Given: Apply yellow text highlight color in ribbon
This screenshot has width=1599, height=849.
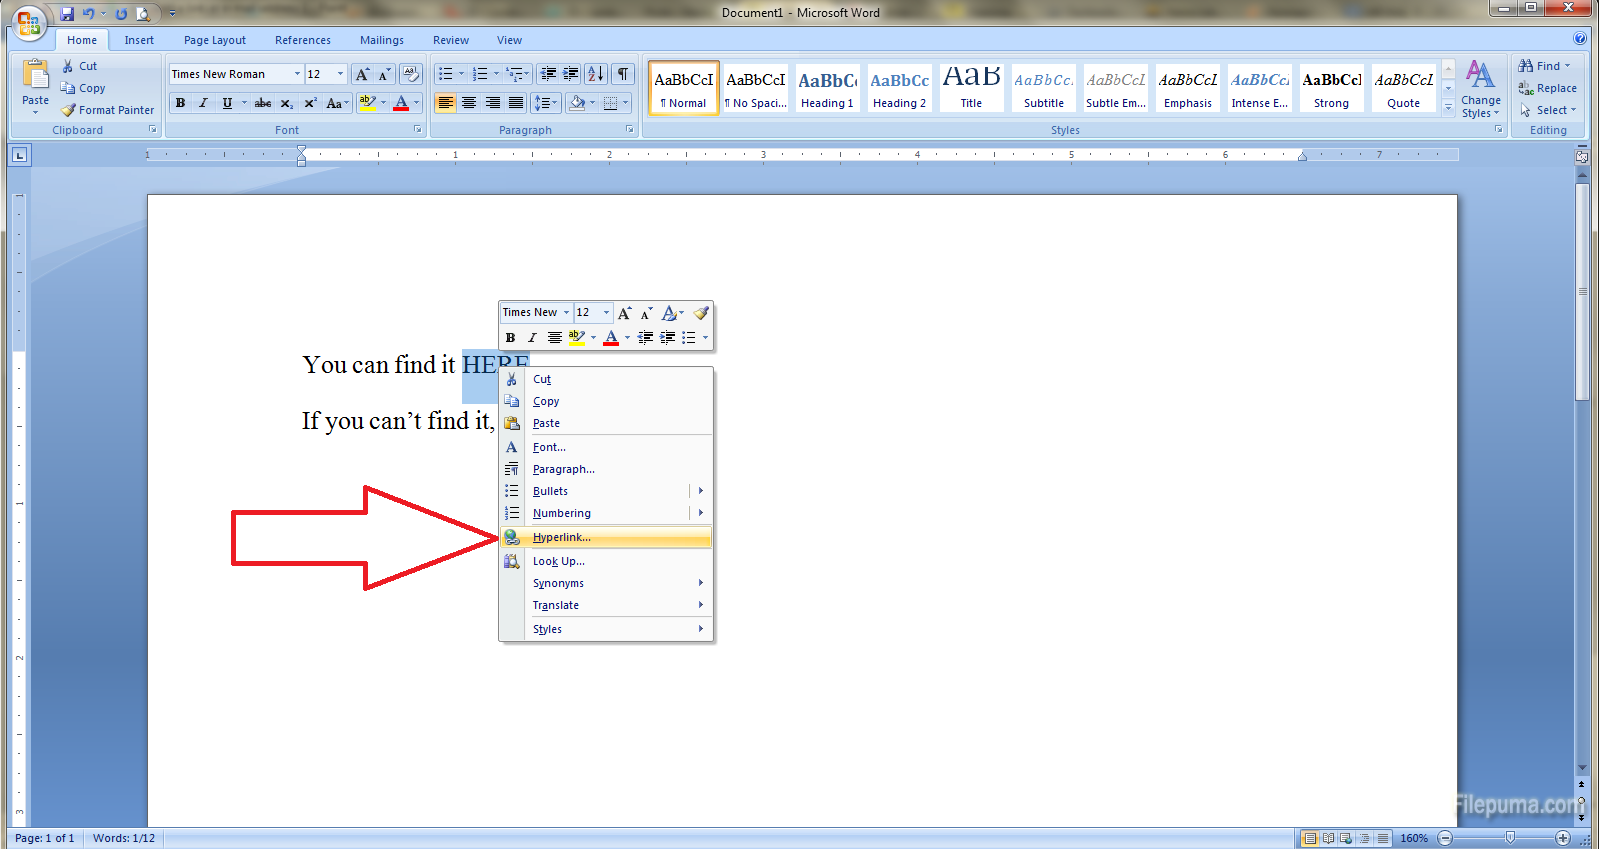Looking at the screenshot, I should tap(367, 103).
